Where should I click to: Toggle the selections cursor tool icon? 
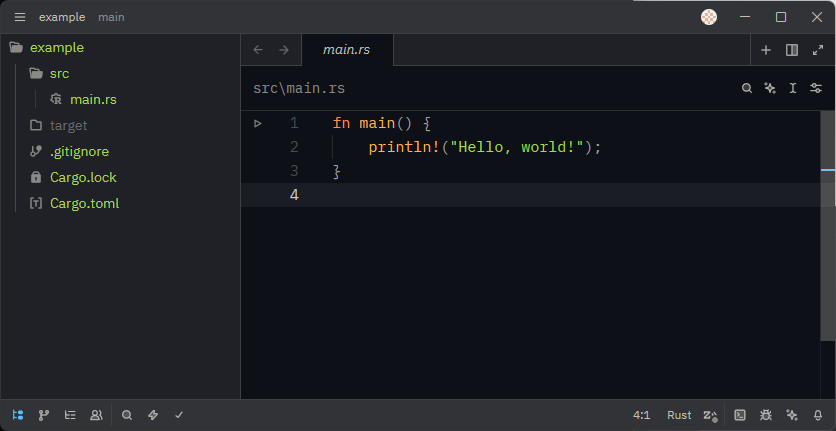(793, 89)
